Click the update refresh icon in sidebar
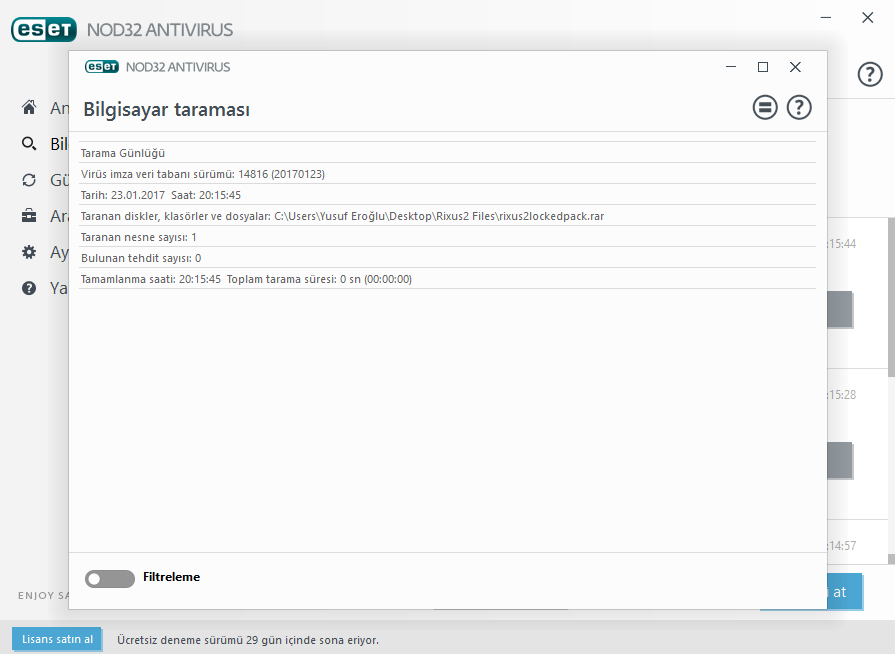 (29, 180)
